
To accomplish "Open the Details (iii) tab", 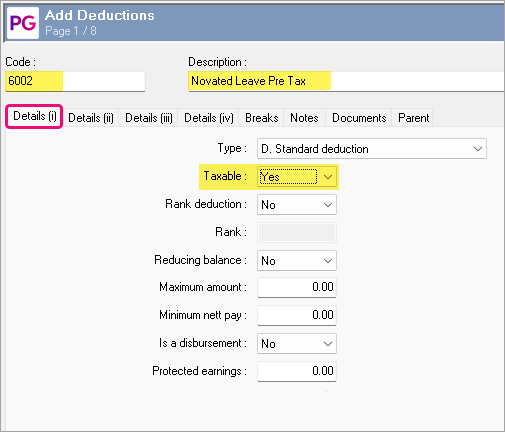I will [x=149, y=118].
